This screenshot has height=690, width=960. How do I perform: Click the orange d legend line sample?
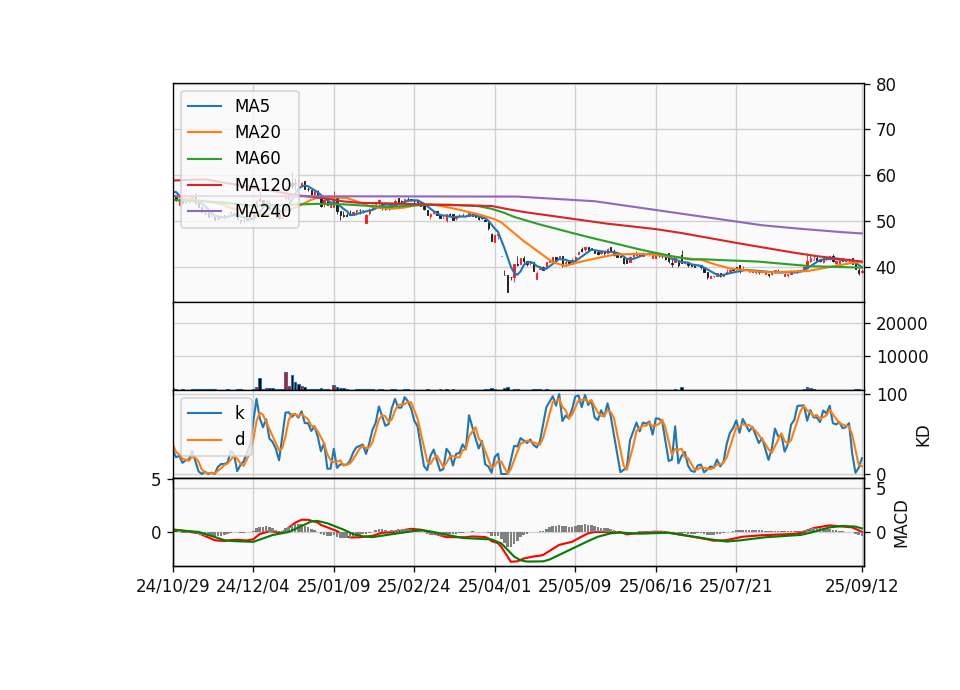tap(204, 440)
